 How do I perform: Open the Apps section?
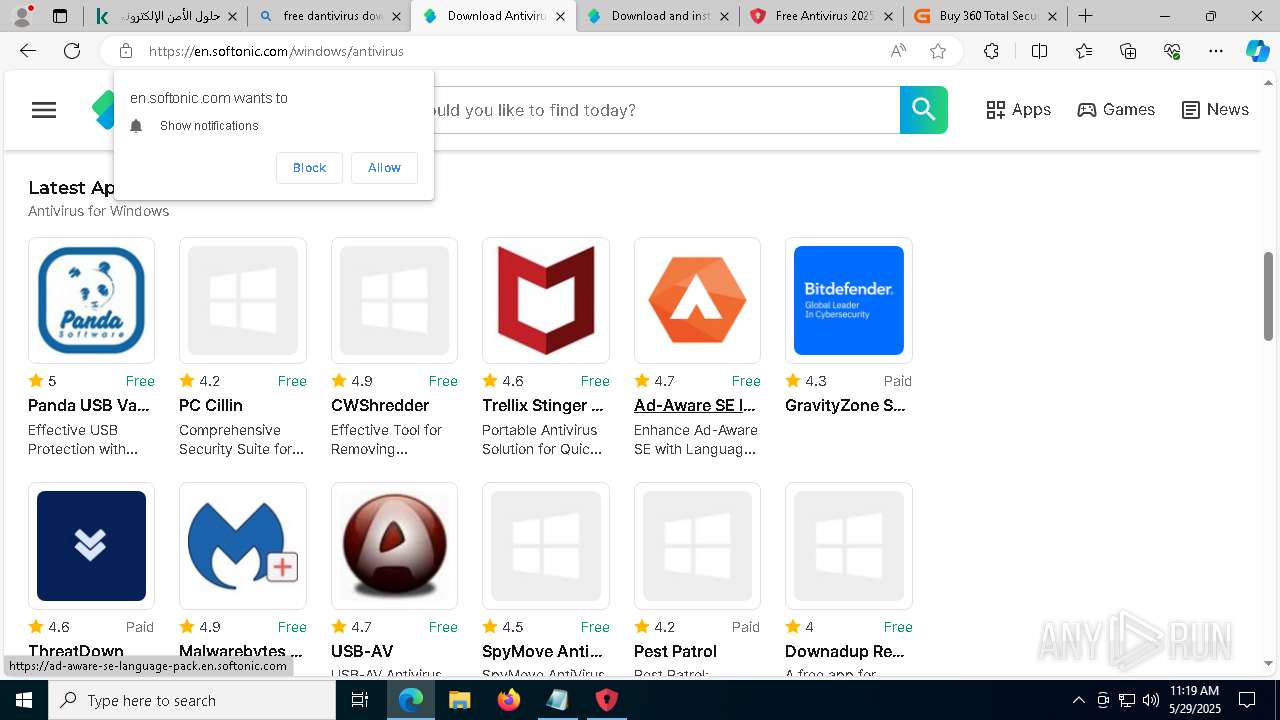tap(1018, 110)
